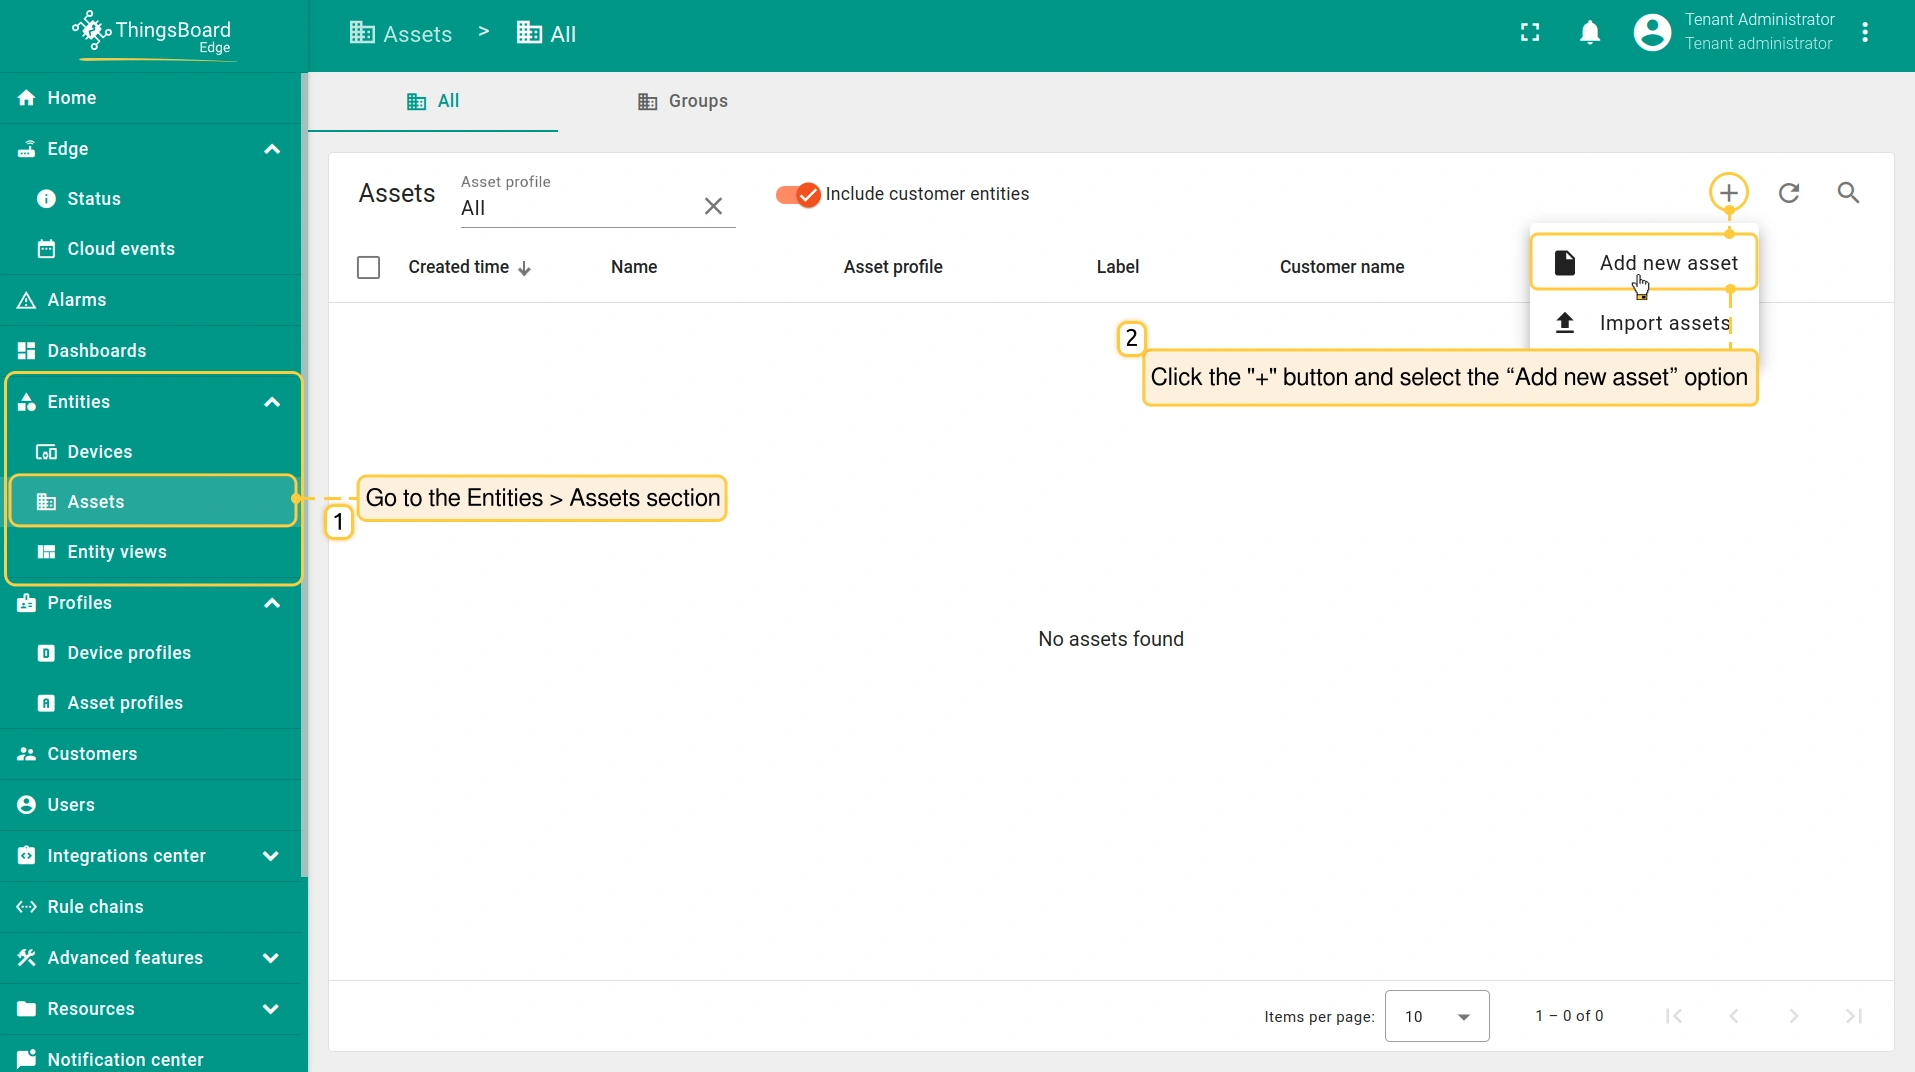Toggle fullscreen mode icon

[1530, 33]
